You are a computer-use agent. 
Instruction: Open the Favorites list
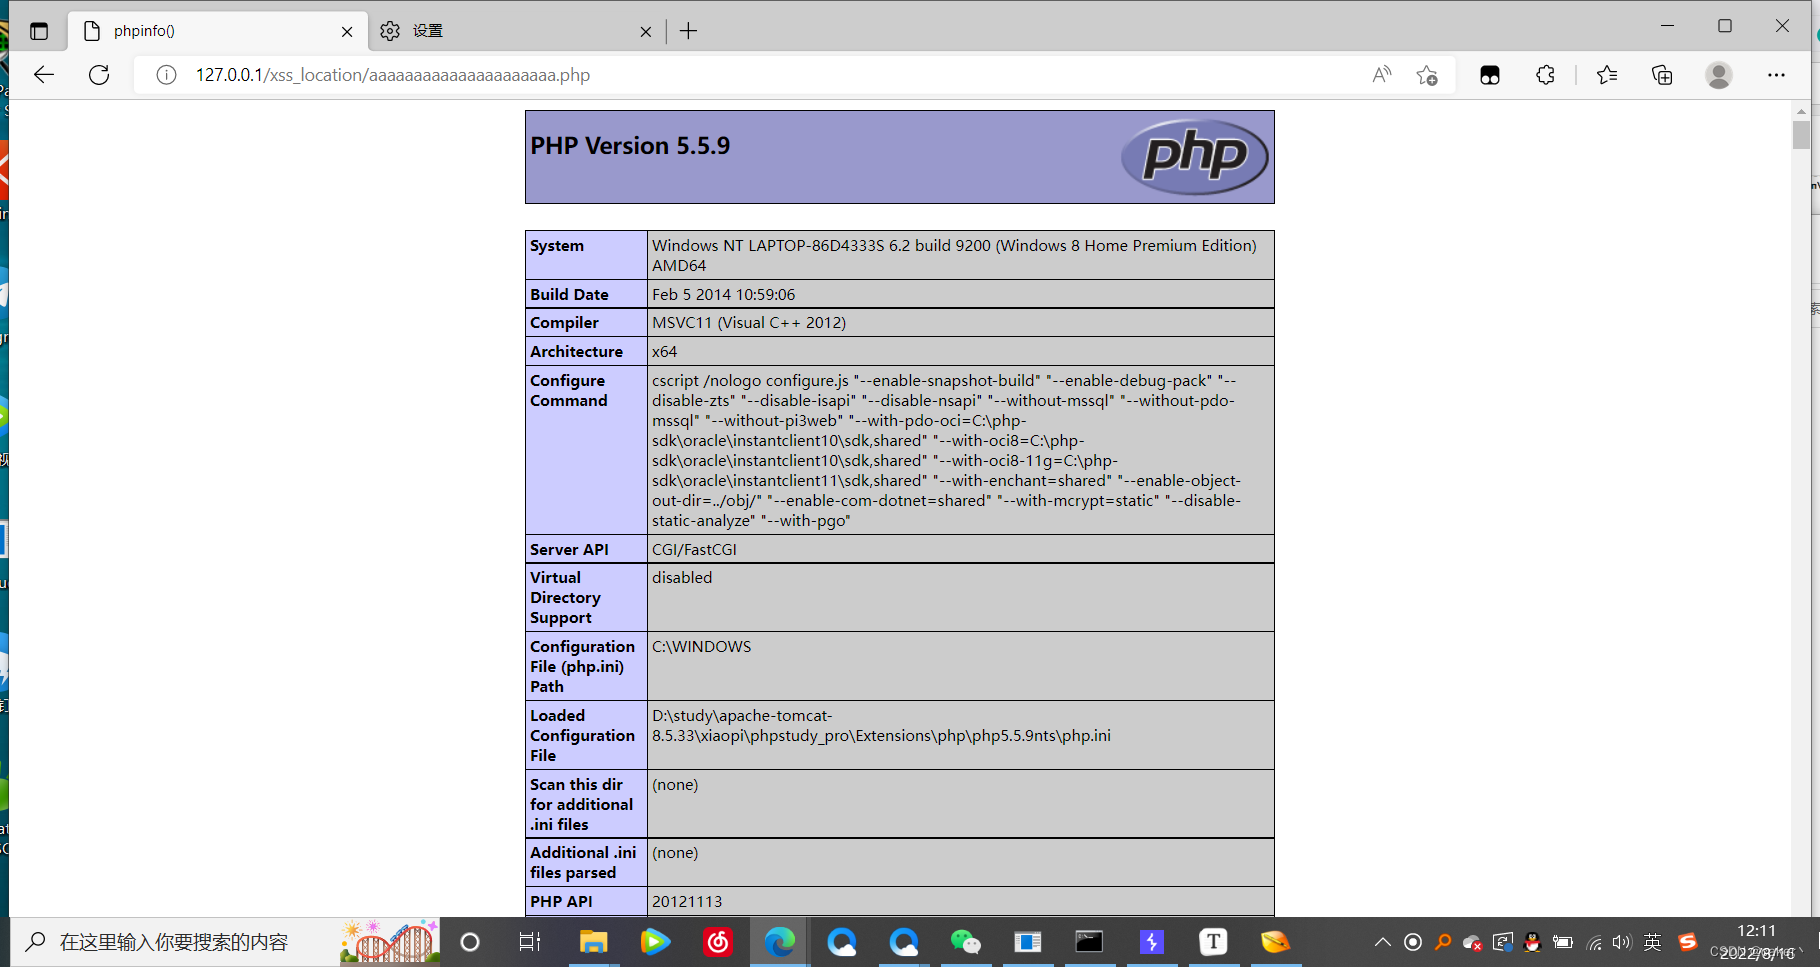coord(1607,75)
